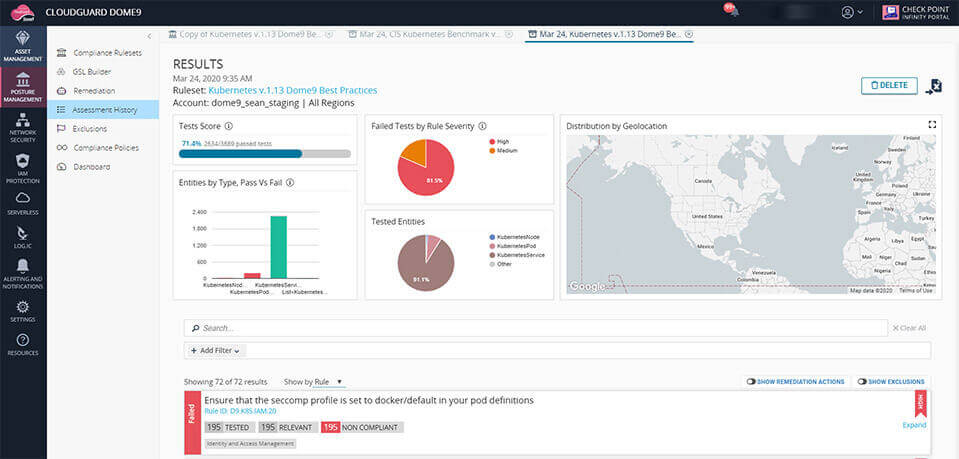Close the Copy of Kubernetes tab
This screenshot has height=459, width=959.
pos(329,34)
